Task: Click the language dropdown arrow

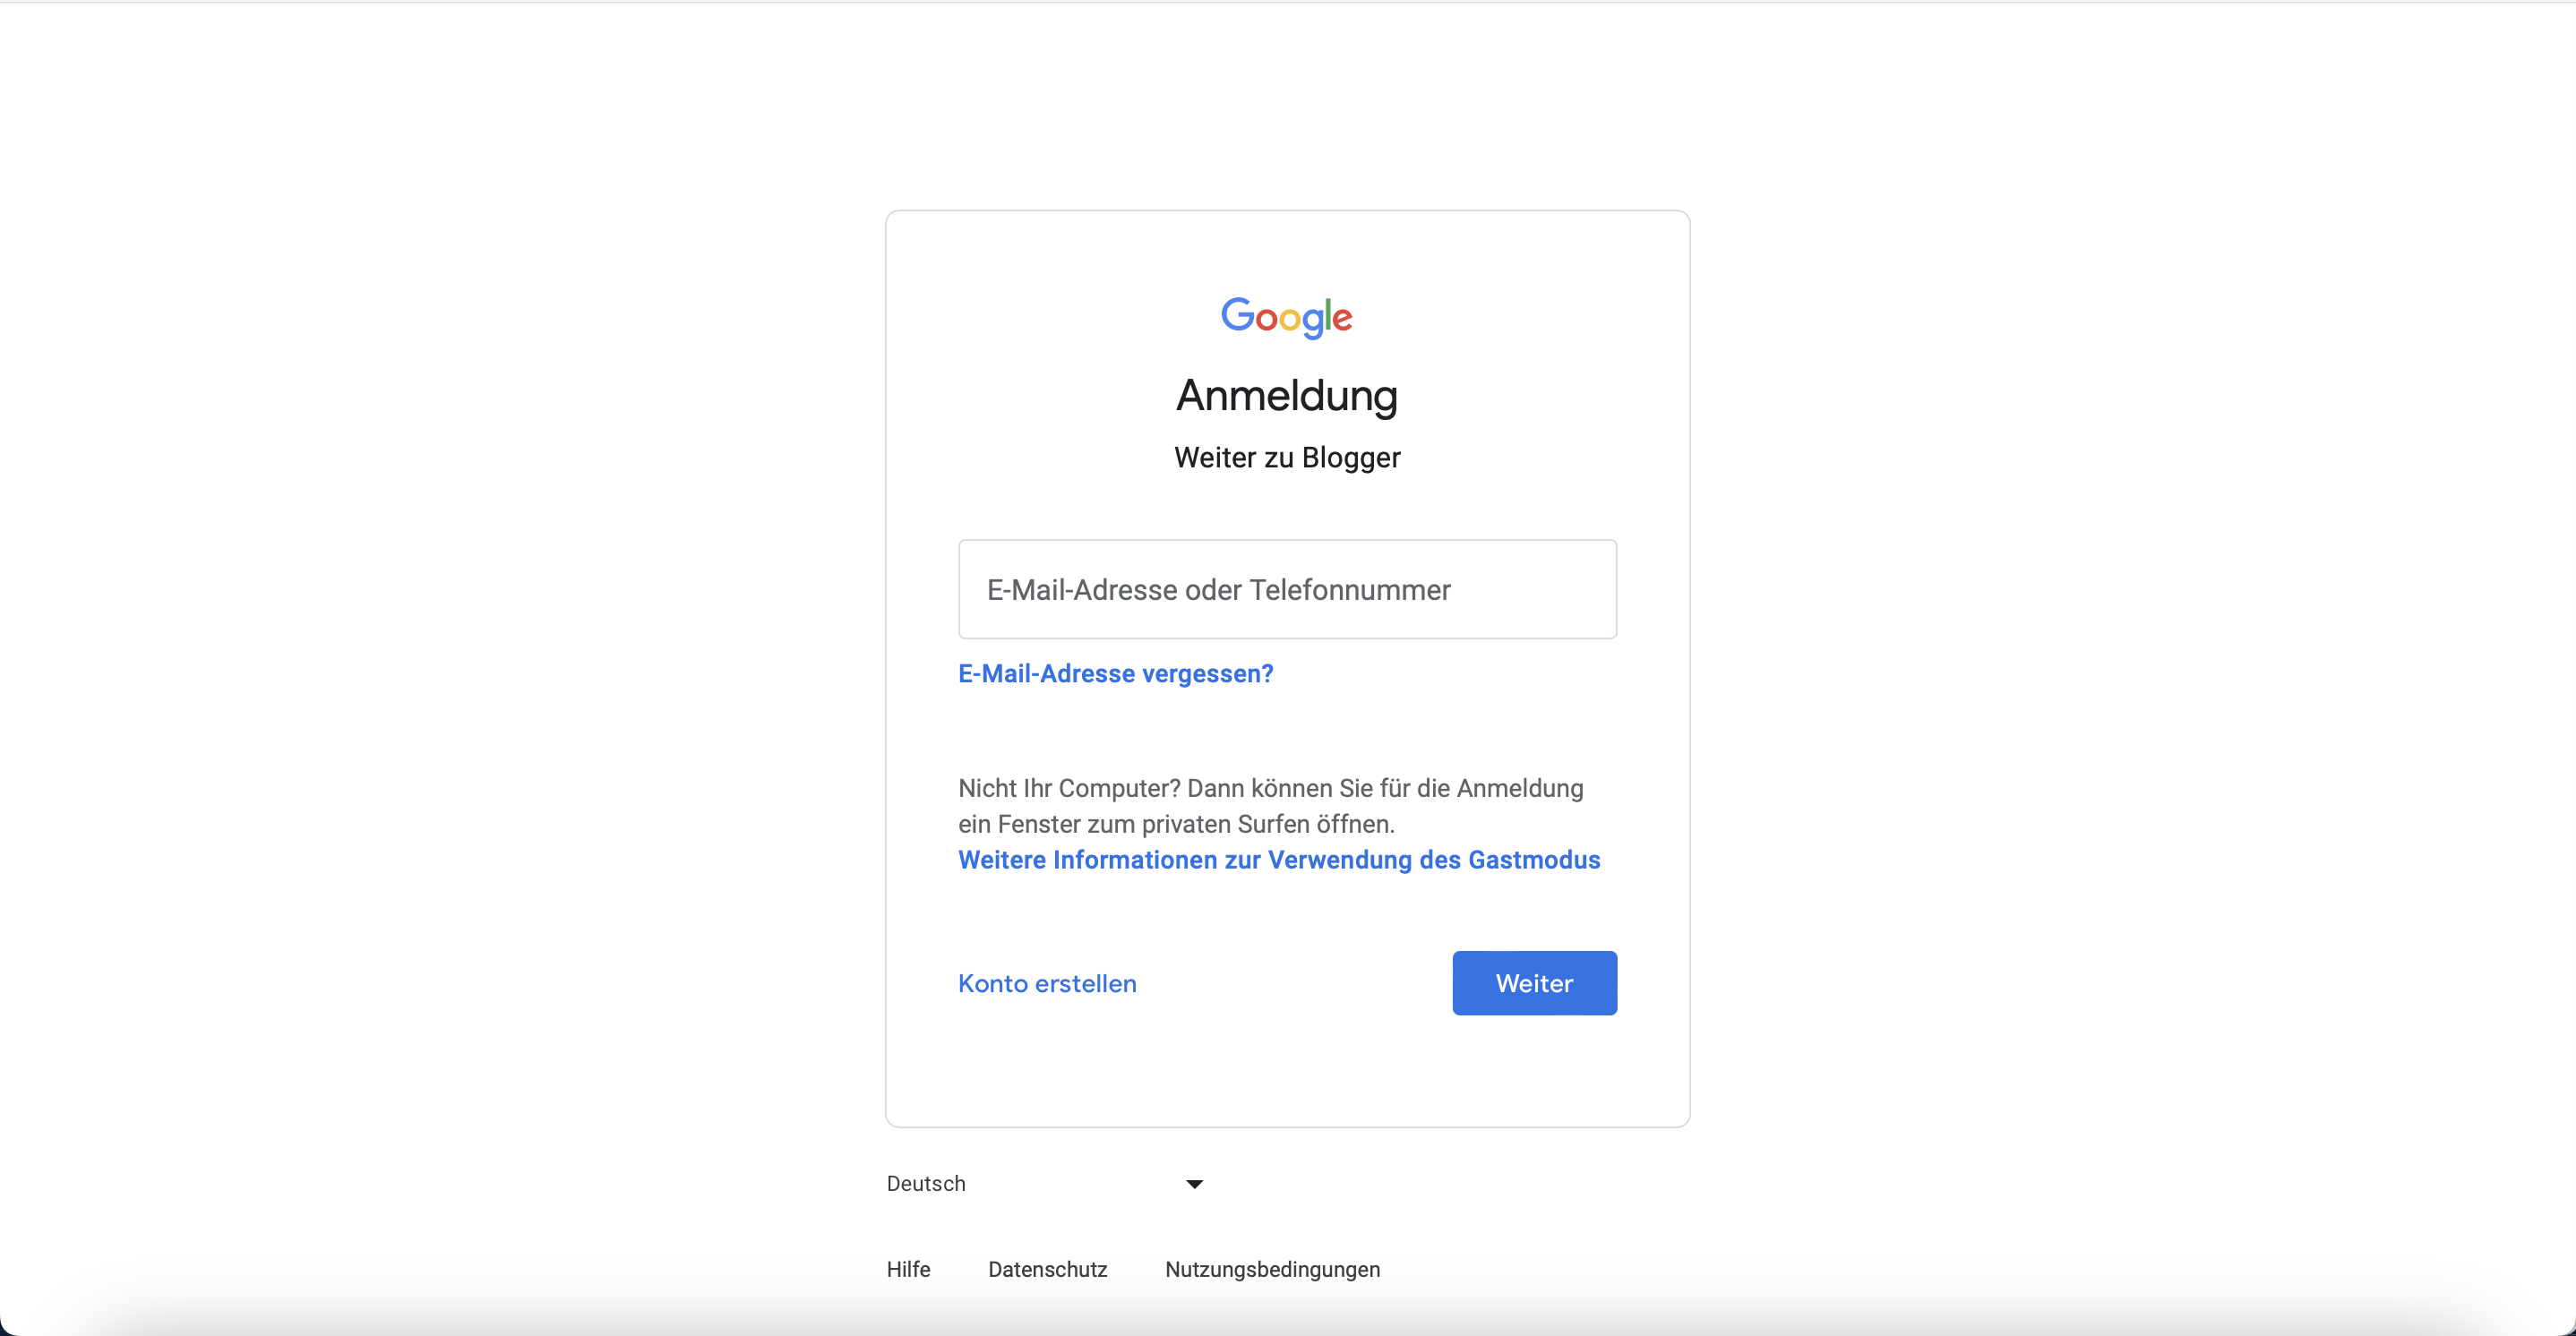Action: pos(1194,1184)
